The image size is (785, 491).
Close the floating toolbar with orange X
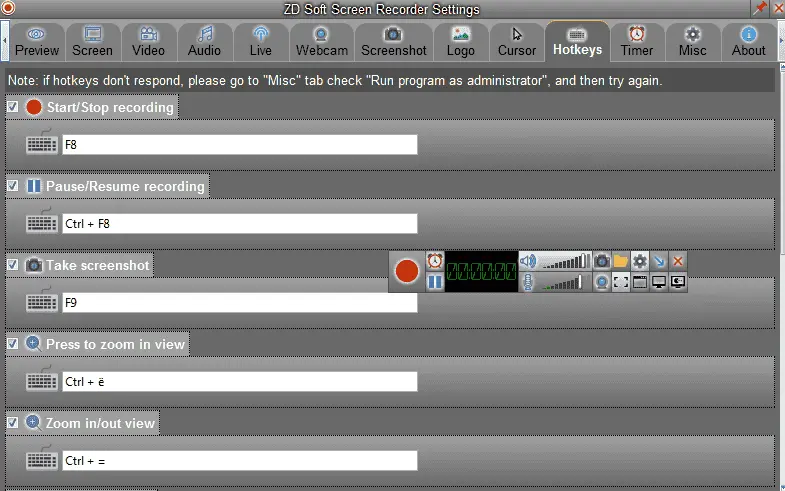click(x=678, y=261)
